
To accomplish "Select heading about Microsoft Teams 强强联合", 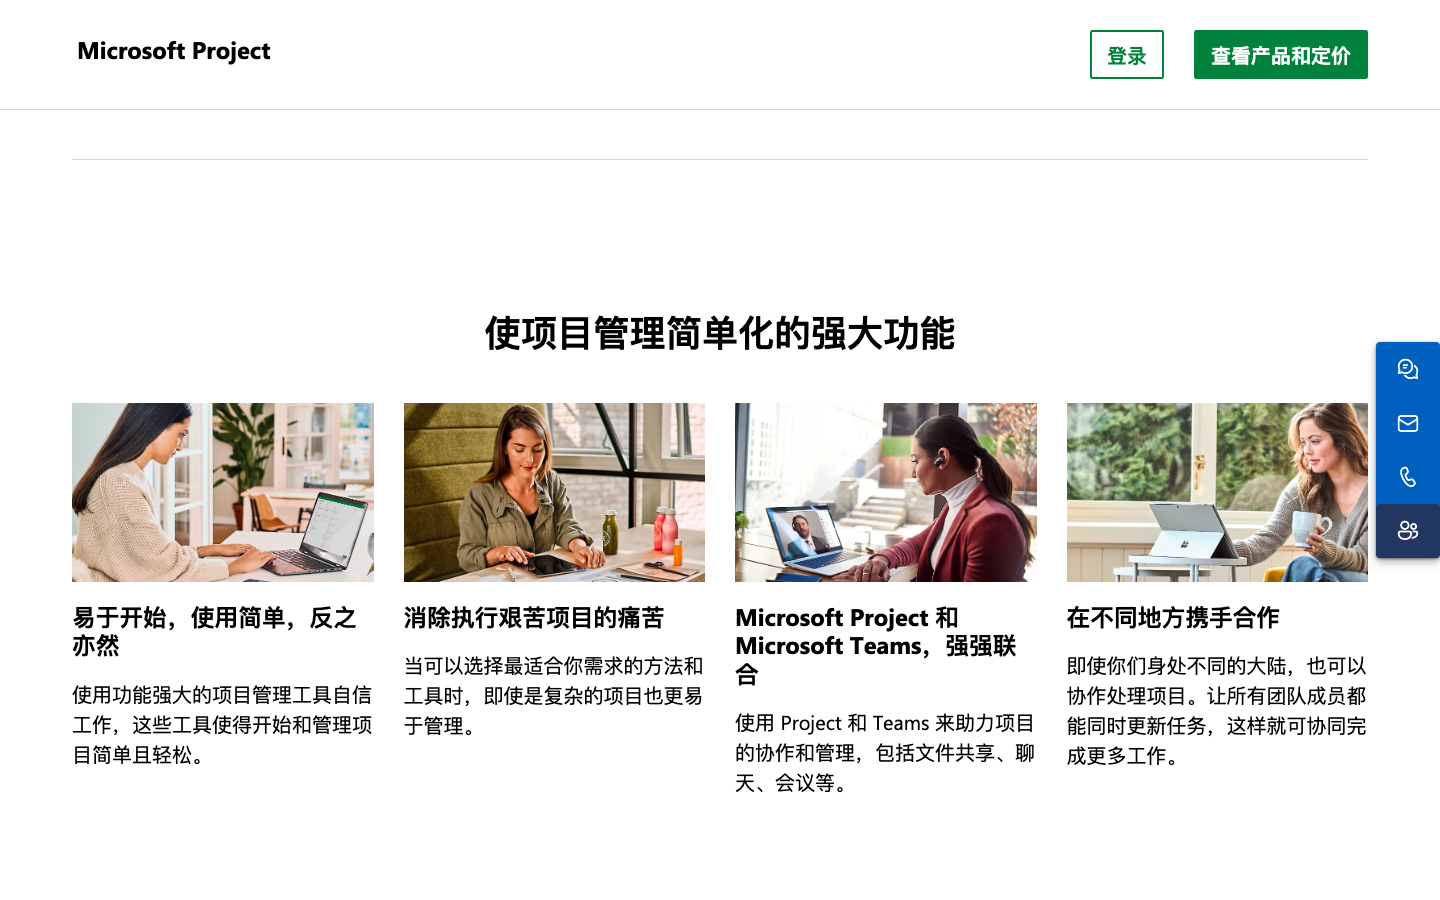I will click(876, 646).
